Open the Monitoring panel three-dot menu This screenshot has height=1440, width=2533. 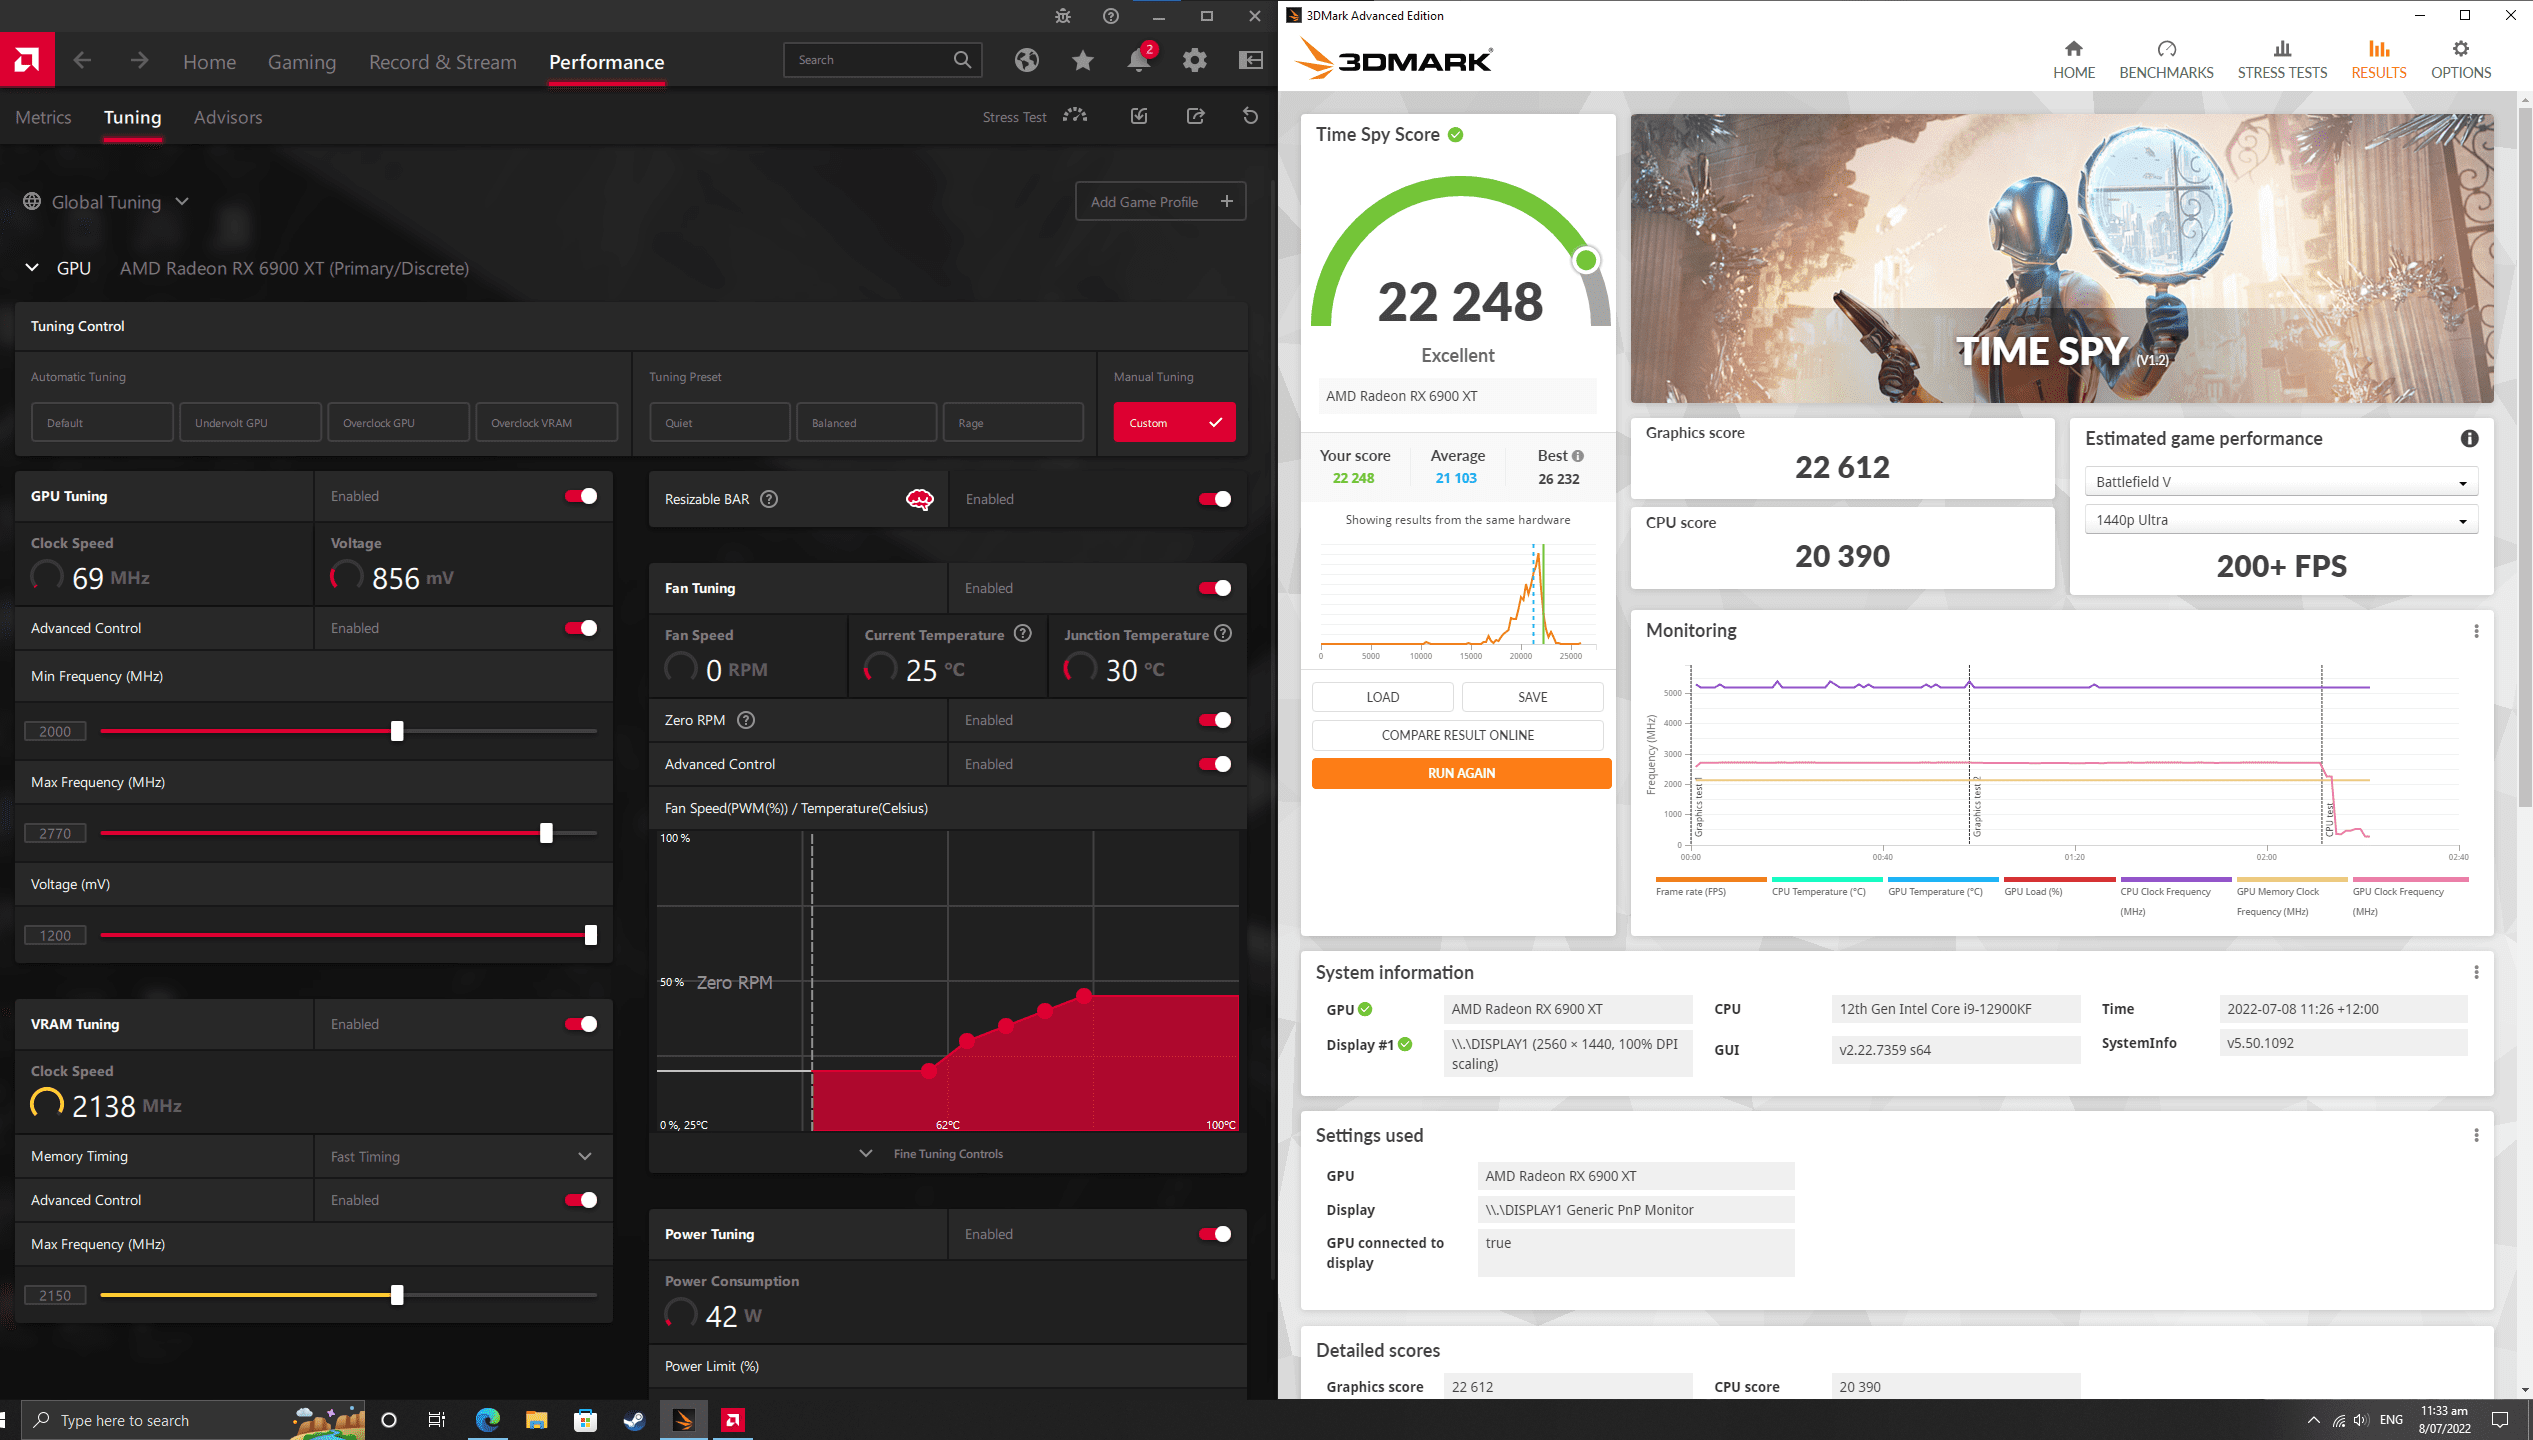coord(2476,631)
